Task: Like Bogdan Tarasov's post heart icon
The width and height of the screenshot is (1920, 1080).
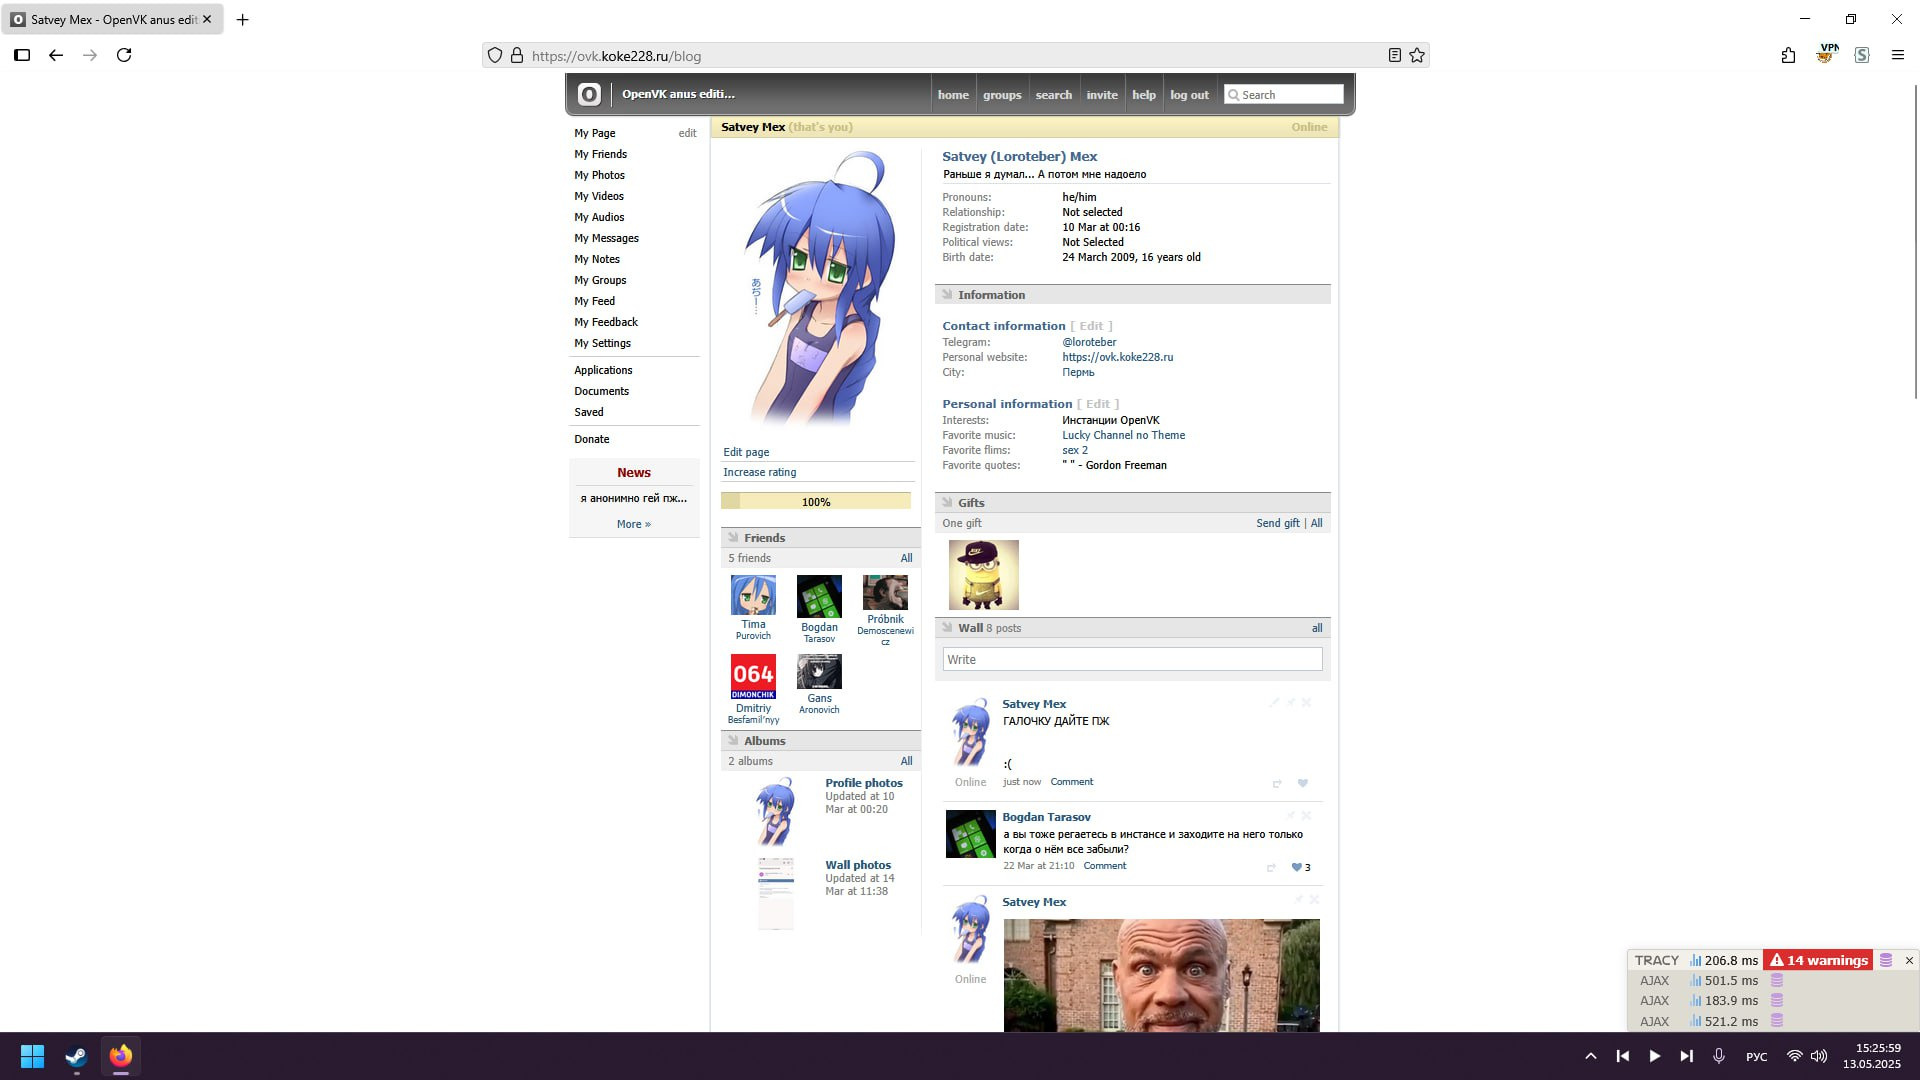Action: 1297,867
